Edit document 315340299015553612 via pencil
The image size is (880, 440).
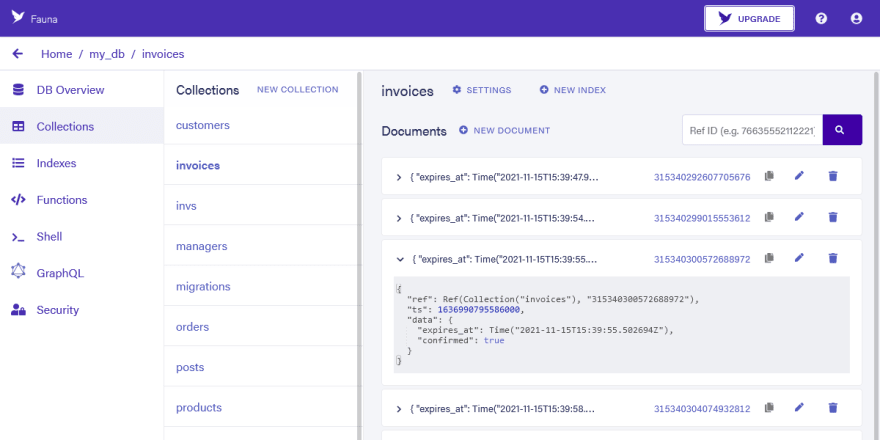799,217
